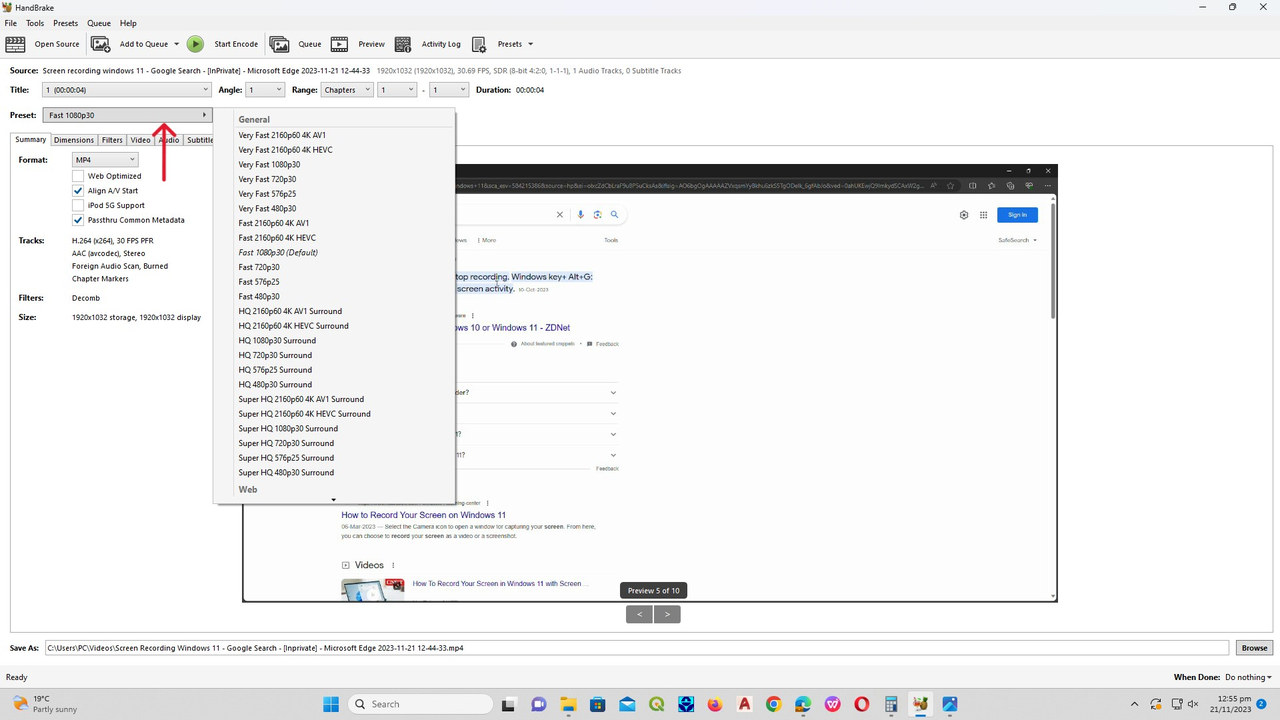Launch Firefox from the taskbar

pyautogui.click(x=714, y=704)
